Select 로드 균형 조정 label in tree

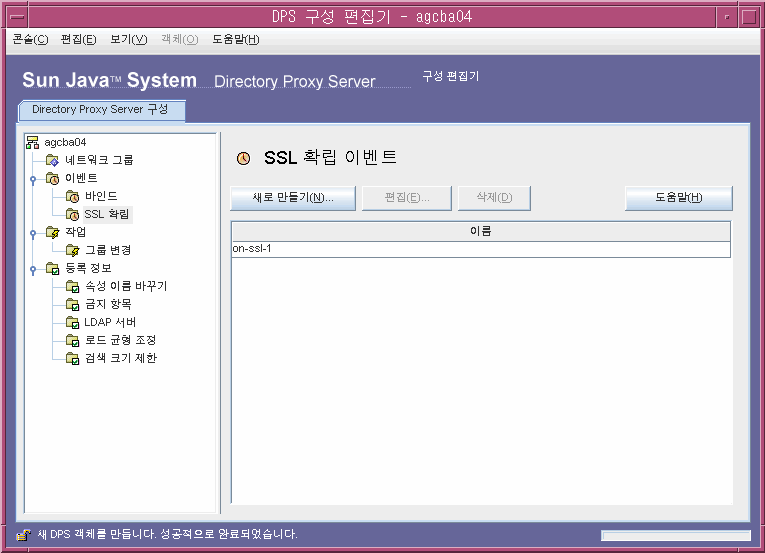pos(121,340)
